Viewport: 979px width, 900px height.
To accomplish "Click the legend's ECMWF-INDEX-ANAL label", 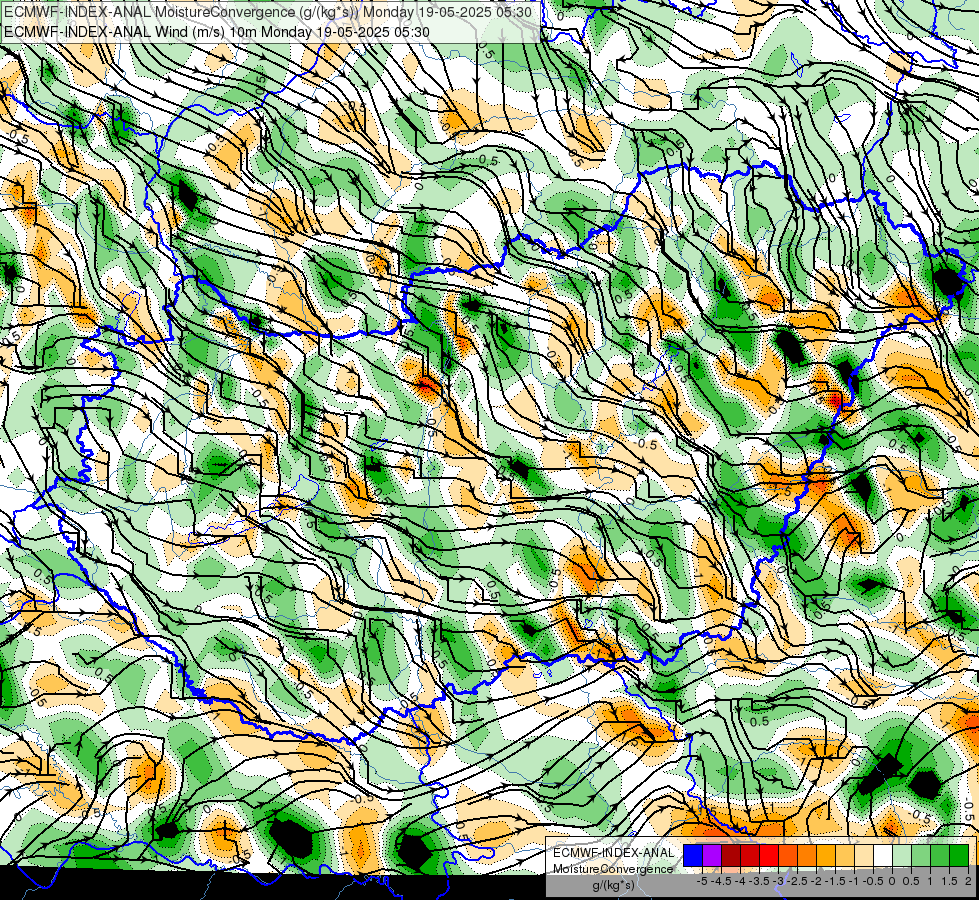I will (x=613, y=853).
